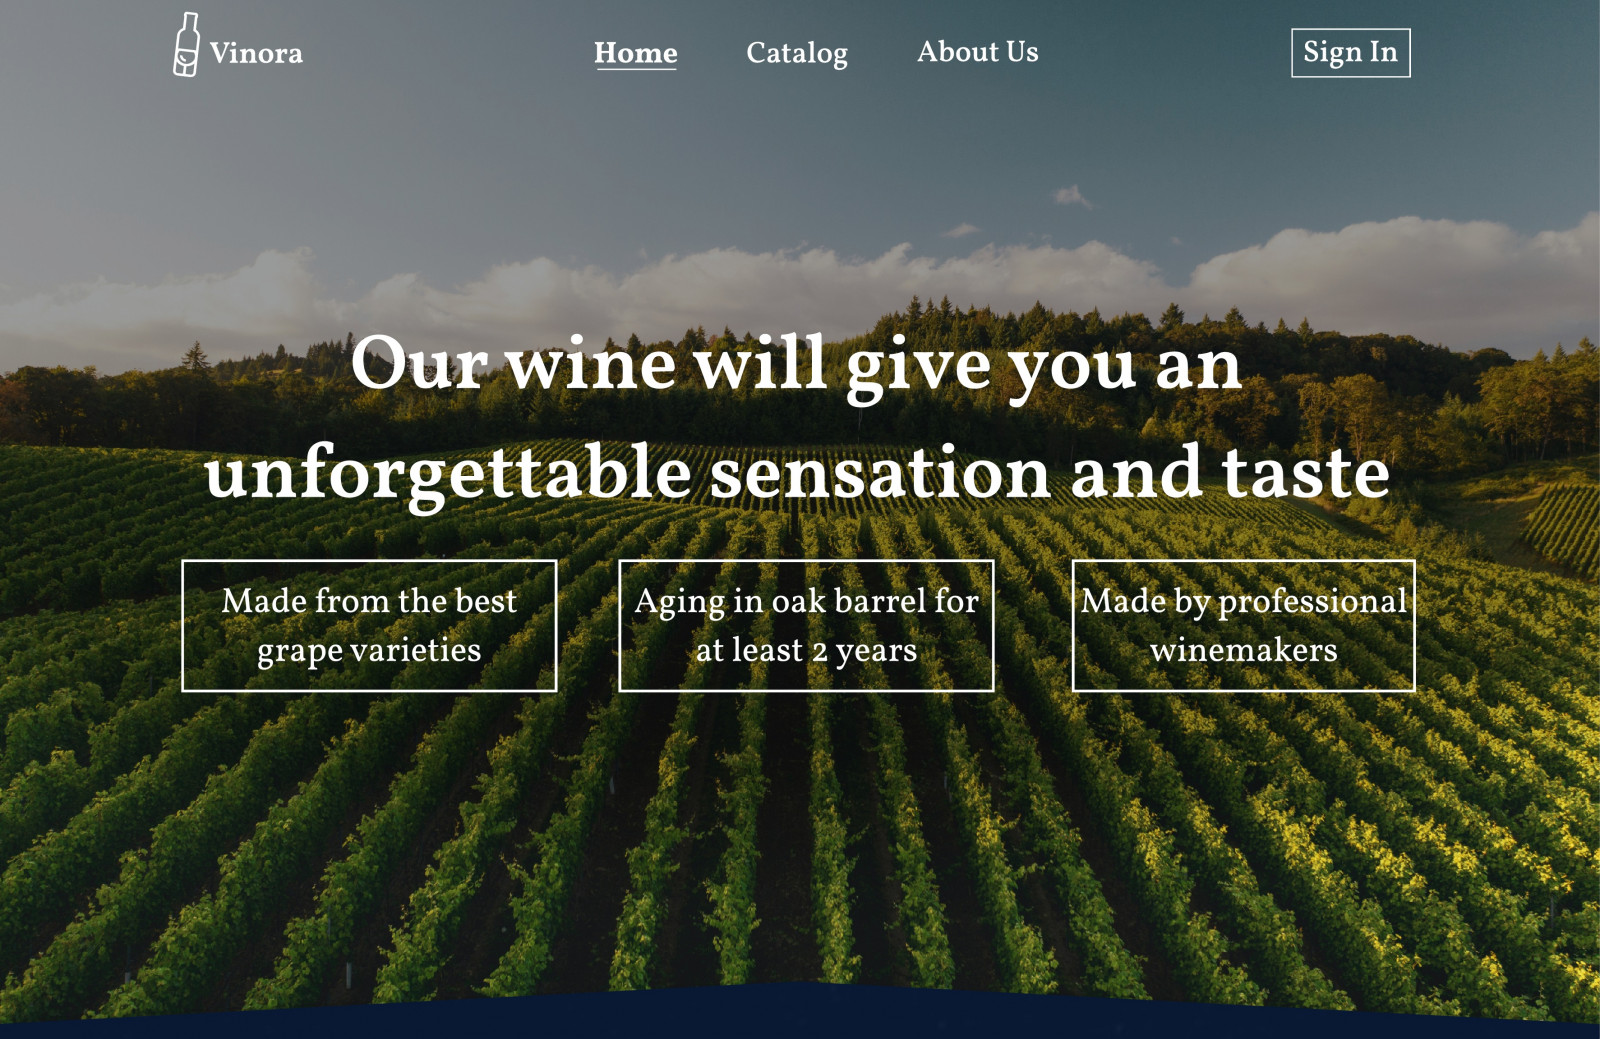Select the 'Made by professional winemakers' box

(x=1244, y=625)
